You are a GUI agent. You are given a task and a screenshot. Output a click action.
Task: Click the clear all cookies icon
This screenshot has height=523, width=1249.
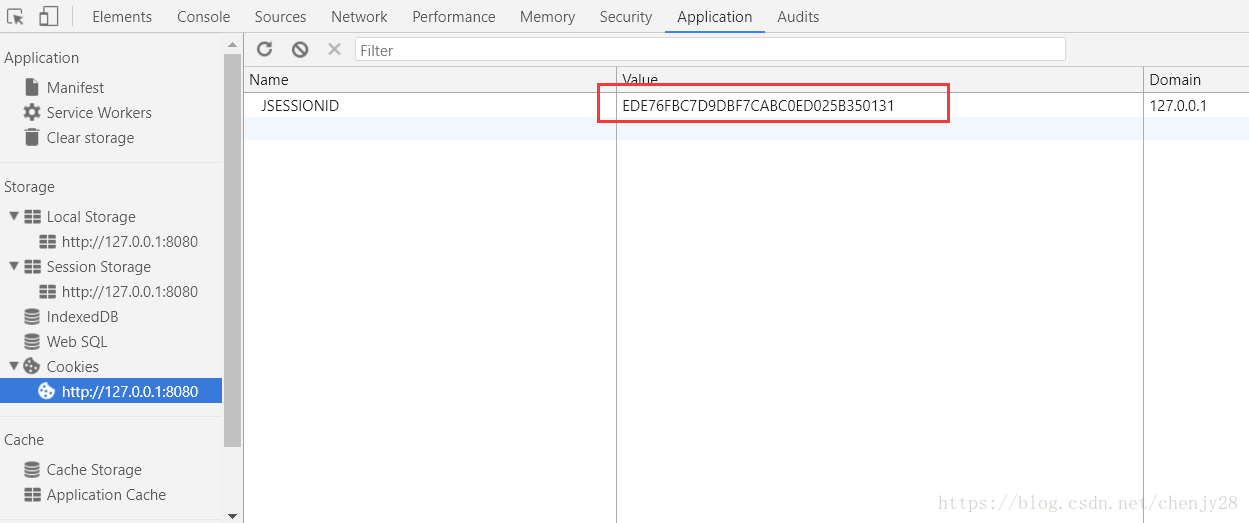pyautogui.click(x=300, y=49)
